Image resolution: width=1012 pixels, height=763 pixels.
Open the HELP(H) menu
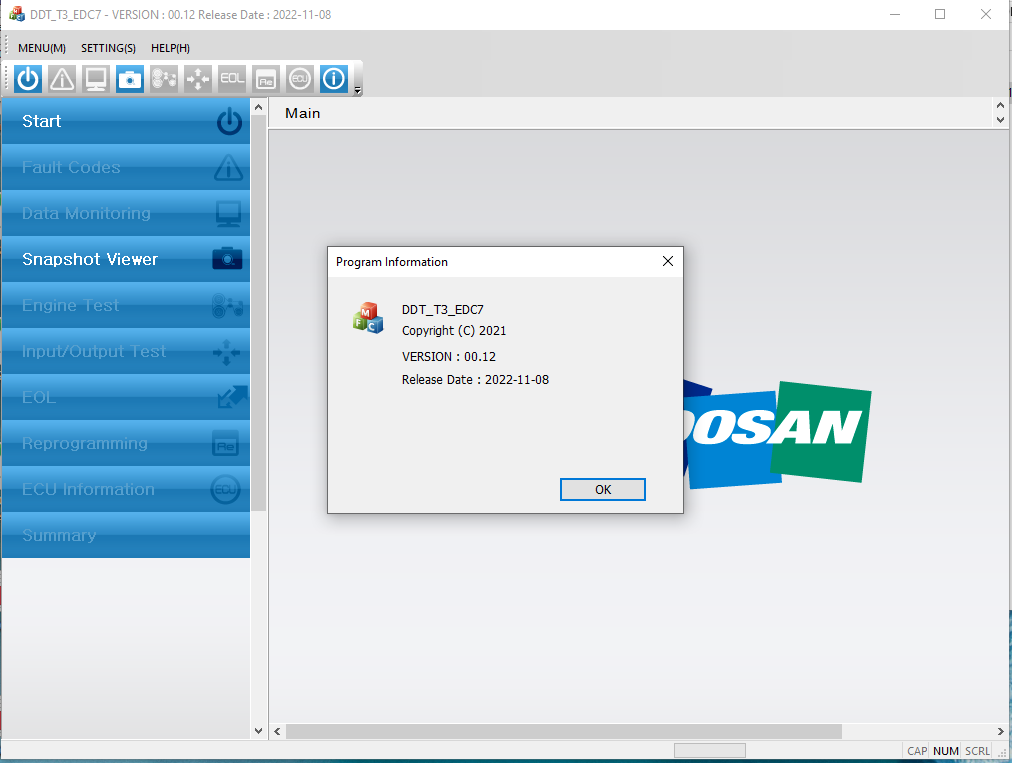click(170, 48)
